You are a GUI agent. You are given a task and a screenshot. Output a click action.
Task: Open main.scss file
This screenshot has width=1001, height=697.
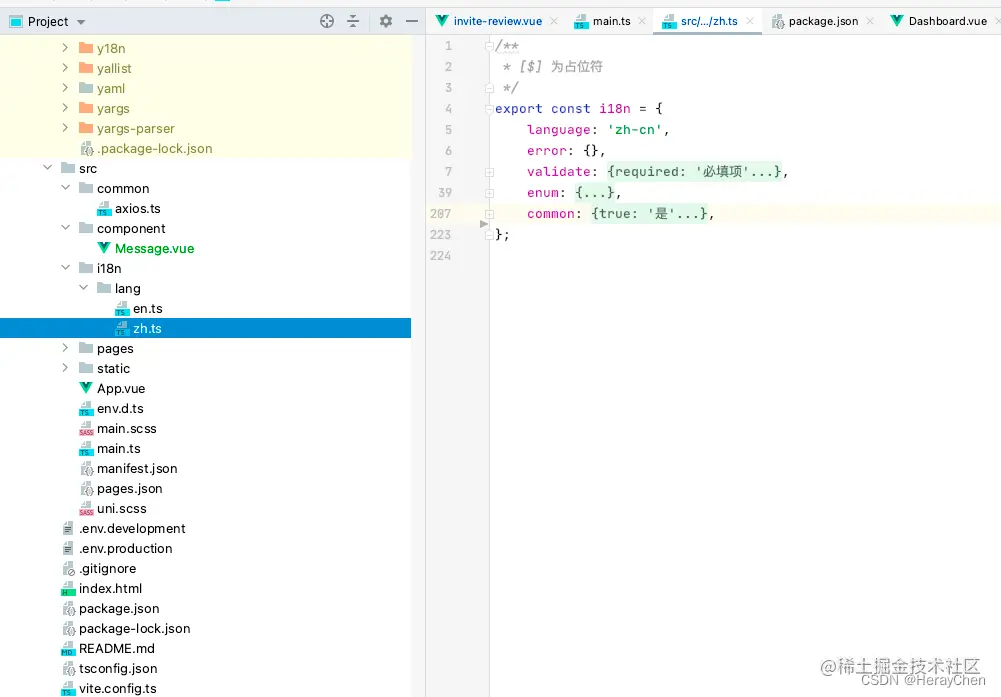[126, 428]
